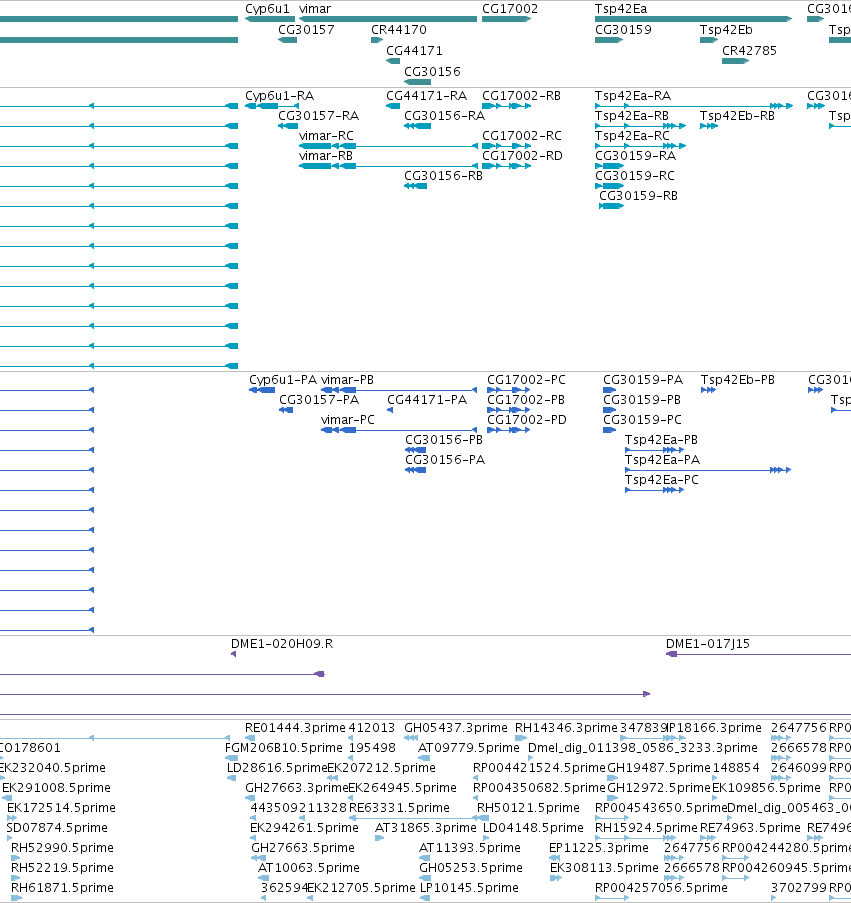Select protein Tsp42Eb-PB
The width and height of the screenshot is (851, 903).
tap(738, 380)
